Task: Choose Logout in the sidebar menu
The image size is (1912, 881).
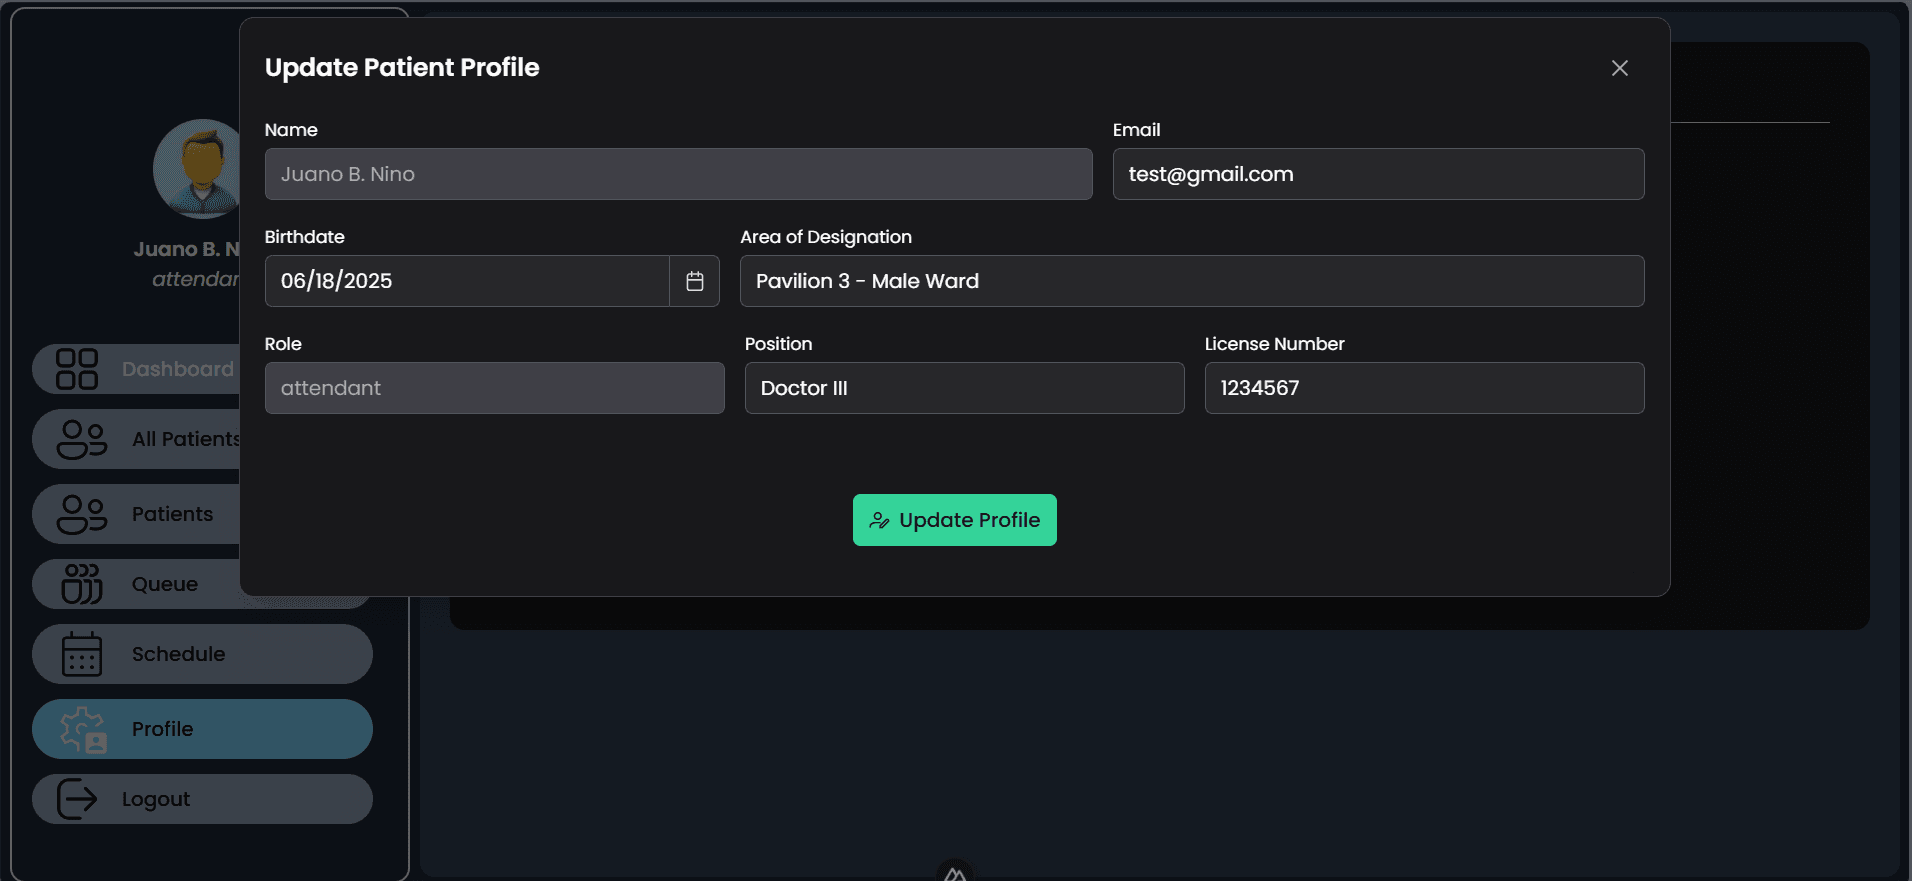Action: tap(202, 799)
